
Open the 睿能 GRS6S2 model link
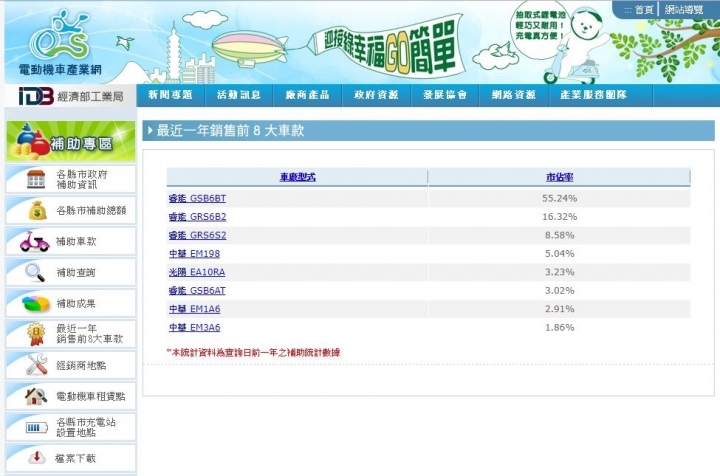[x=197, y=235]
